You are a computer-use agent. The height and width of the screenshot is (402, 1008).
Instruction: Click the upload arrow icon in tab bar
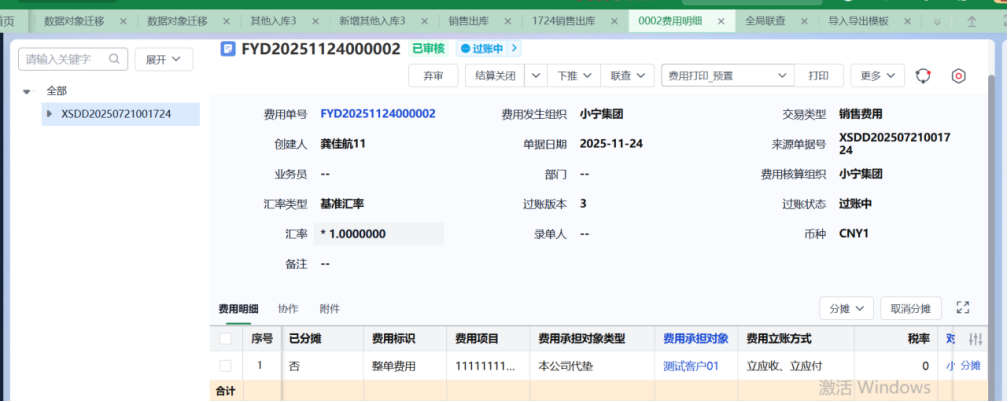(x=971, y=21)
